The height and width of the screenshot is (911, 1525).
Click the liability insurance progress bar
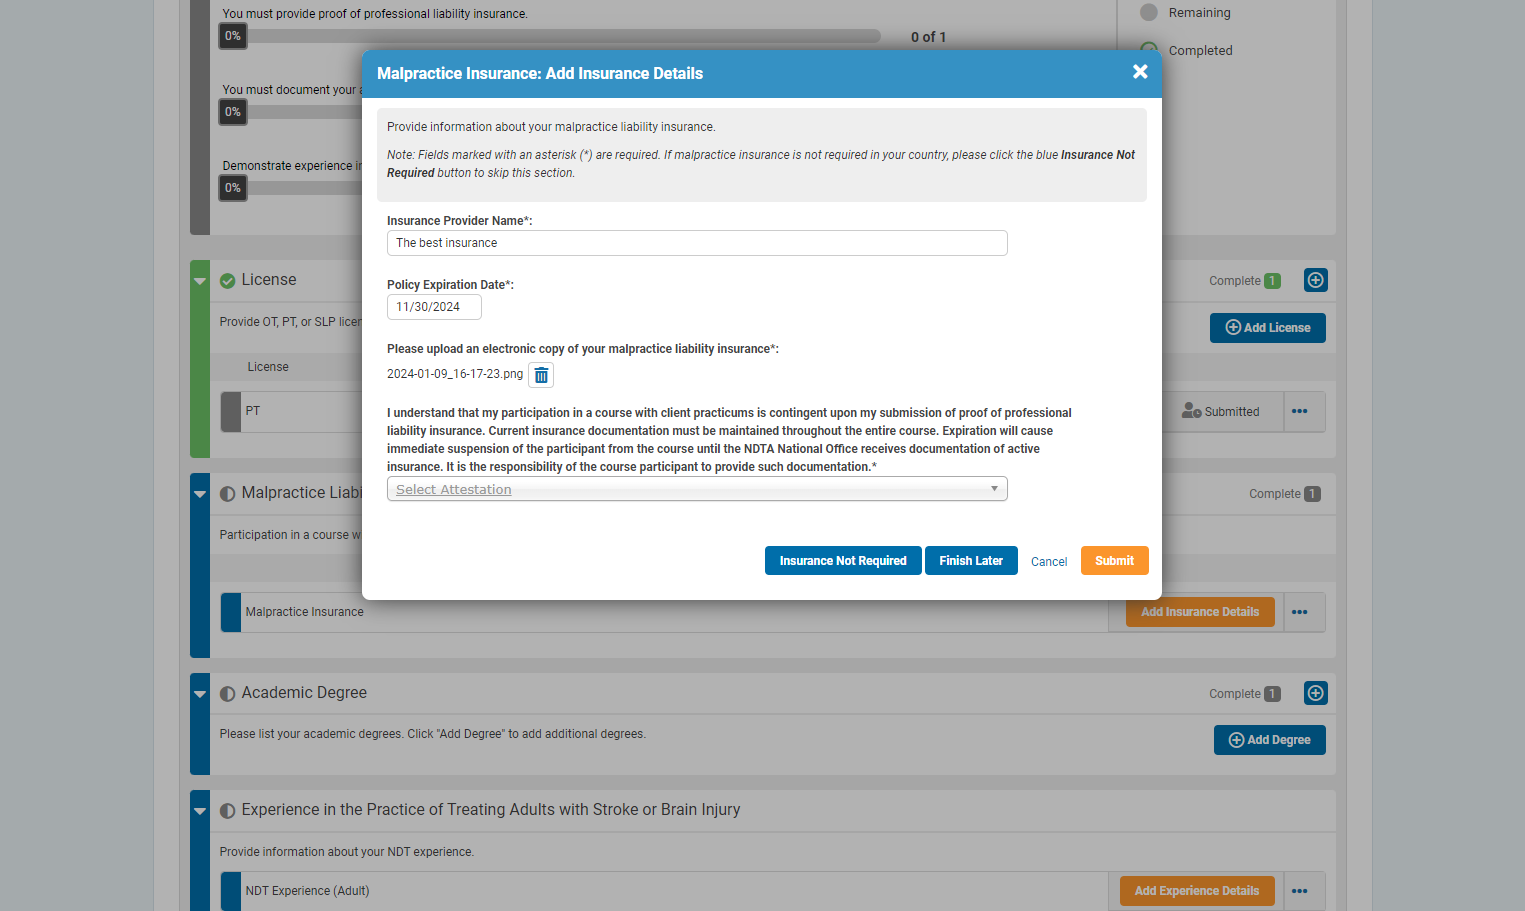550,36
